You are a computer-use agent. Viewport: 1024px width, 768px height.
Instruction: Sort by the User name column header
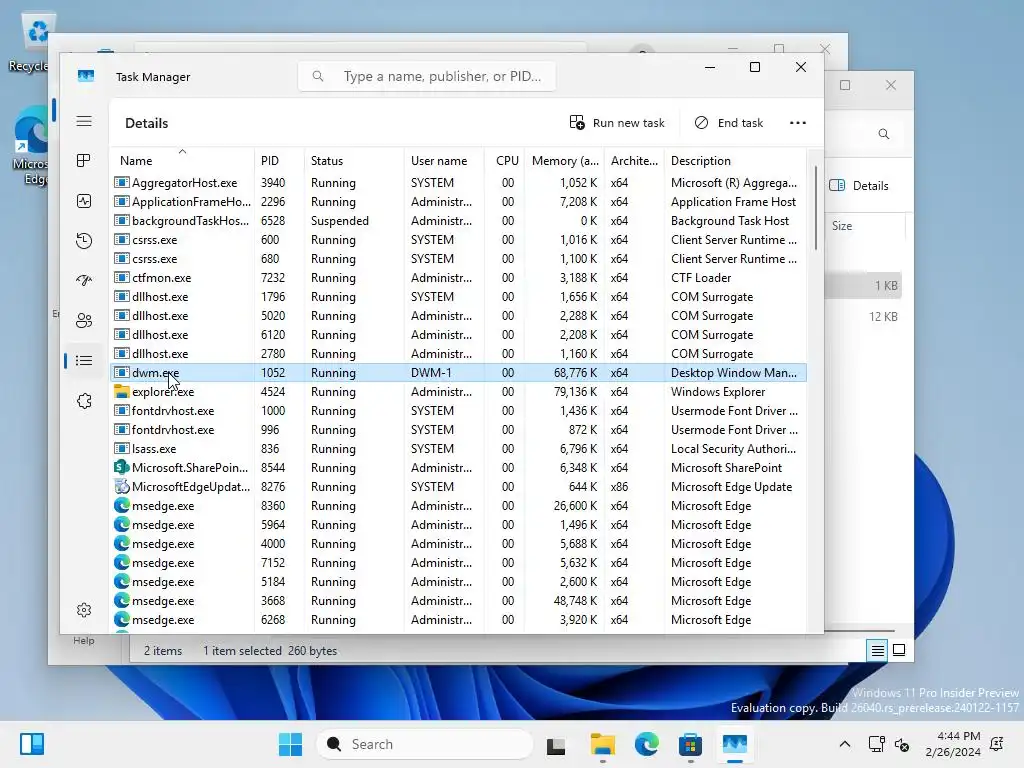[443, 161]
